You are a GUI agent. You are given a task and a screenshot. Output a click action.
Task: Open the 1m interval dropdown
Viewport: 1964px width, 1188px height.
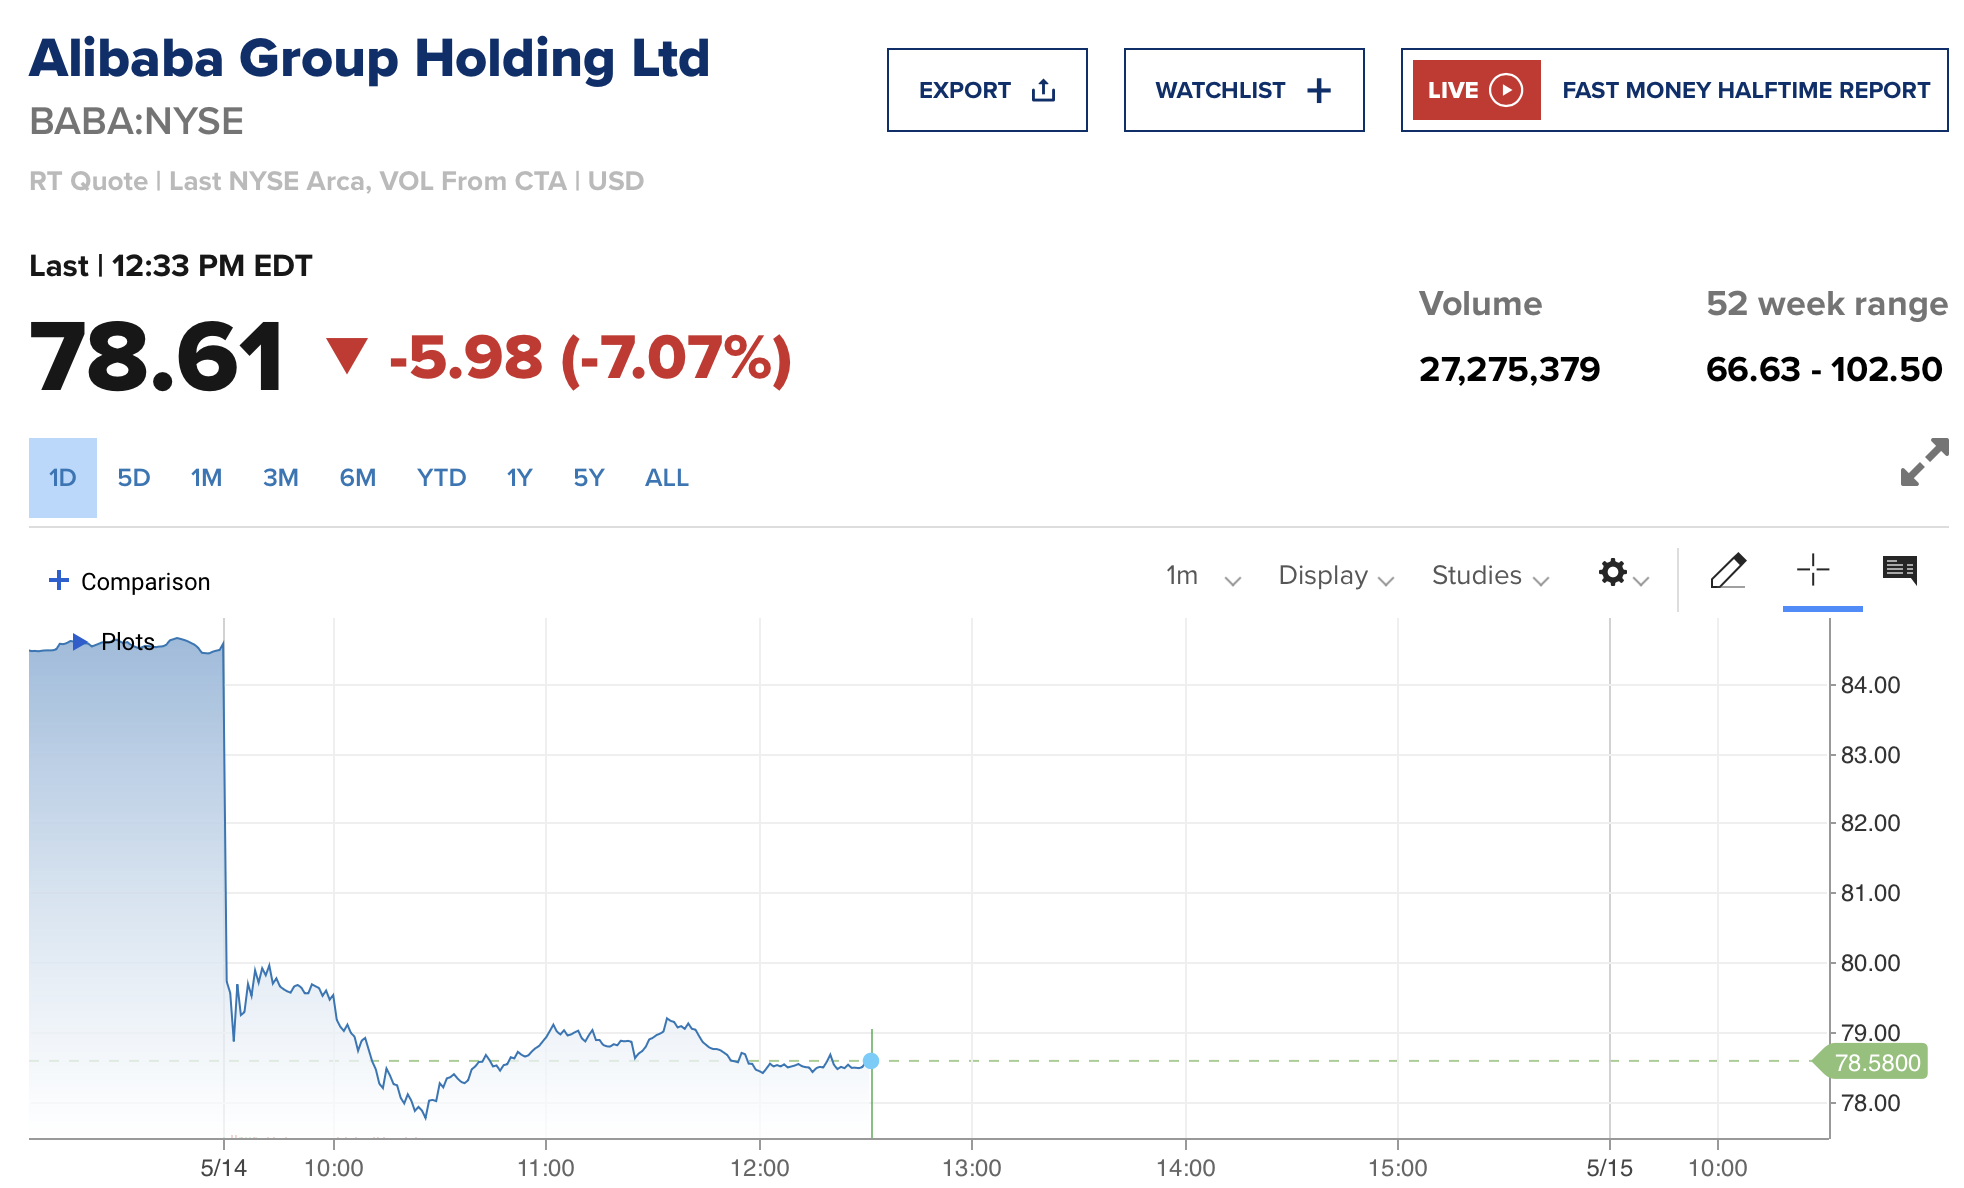pos(1202,576)
